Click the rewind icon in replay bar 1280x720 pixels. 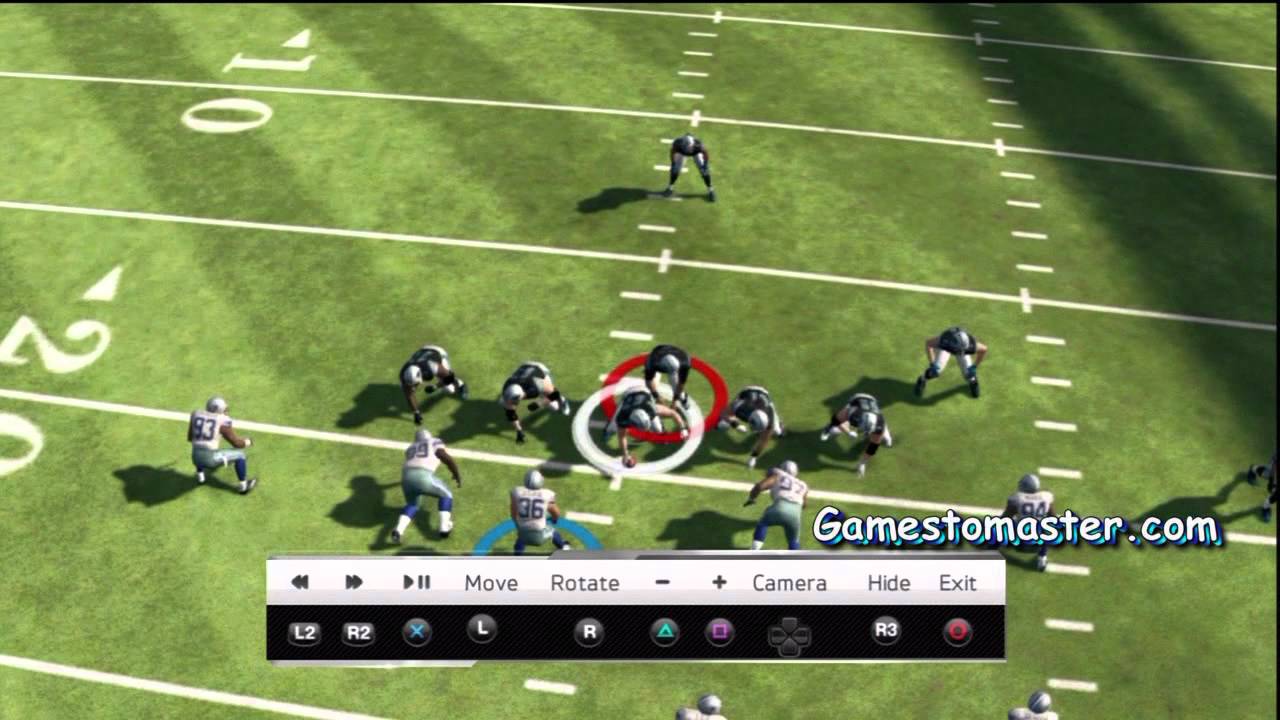pos(300,582)
